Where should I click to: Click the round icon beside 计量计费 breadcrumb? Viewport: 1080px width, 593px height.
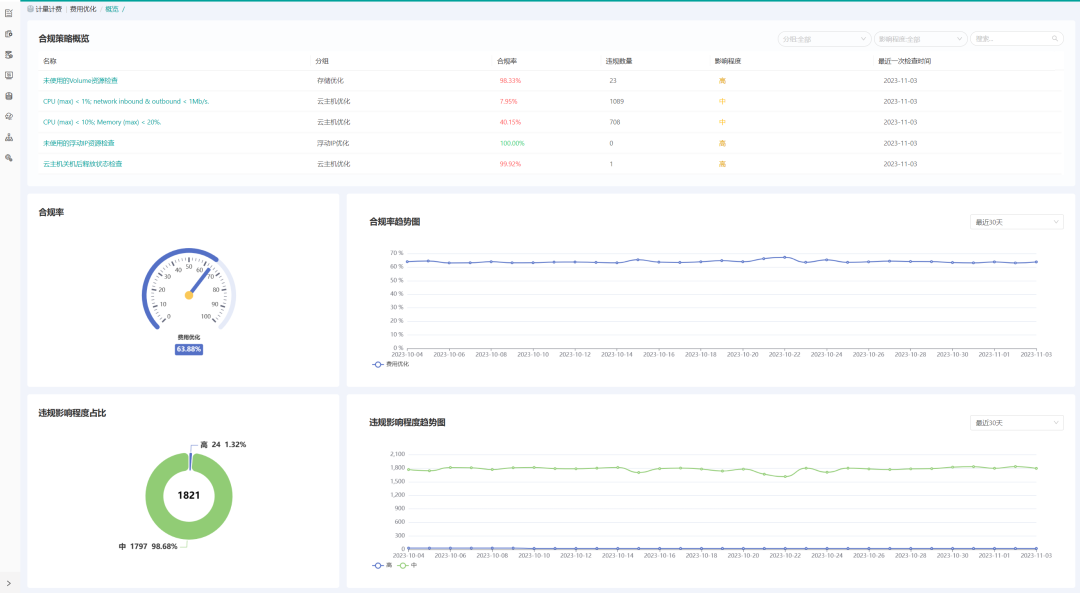[x=30, y=9]
